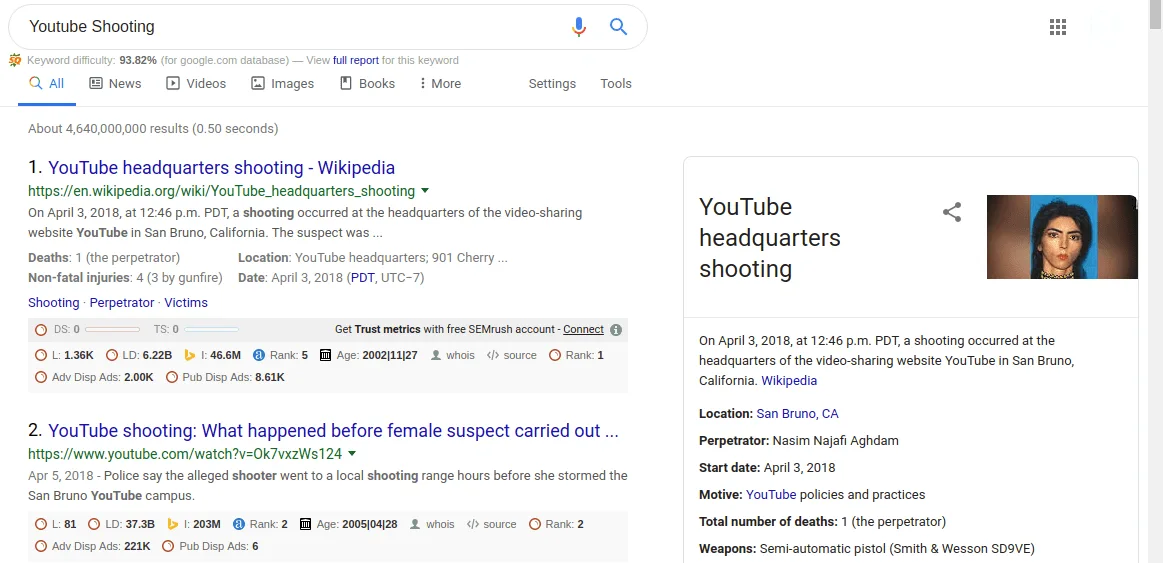Open the full report keyword link
The width and height of the screenshot is (1163, 563).
pos(355,60)
